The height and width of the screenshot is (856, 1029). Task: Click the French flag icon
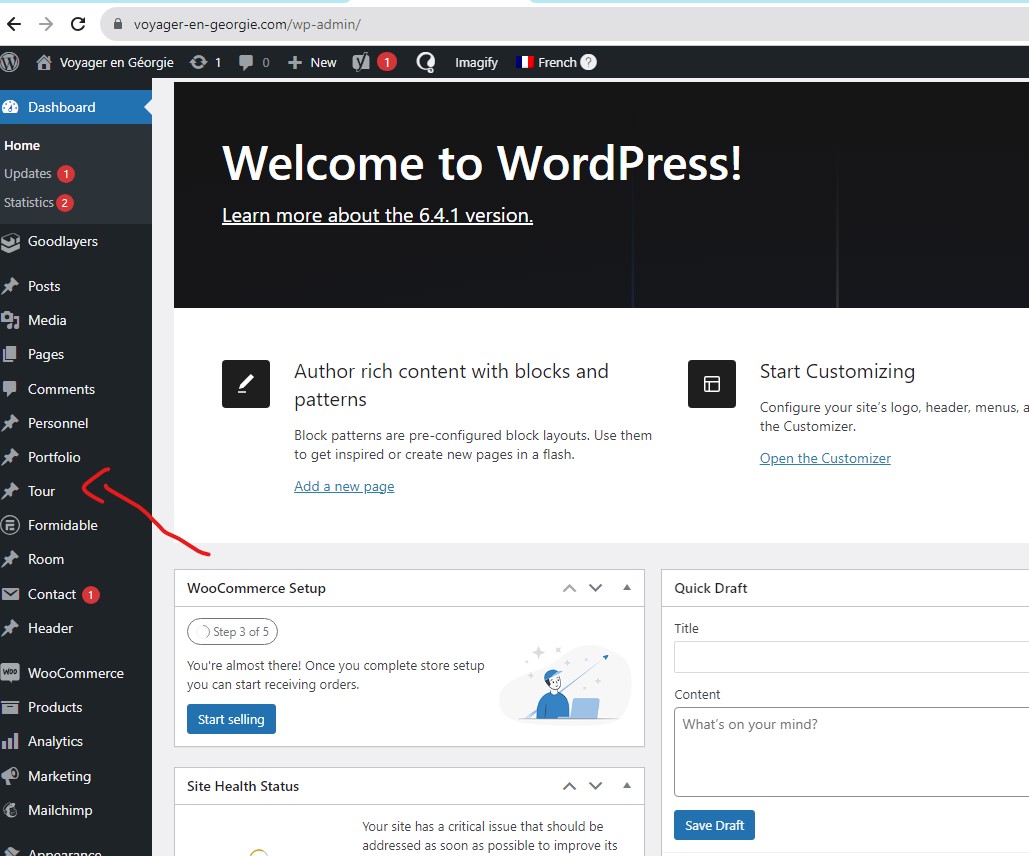[524, 62]
